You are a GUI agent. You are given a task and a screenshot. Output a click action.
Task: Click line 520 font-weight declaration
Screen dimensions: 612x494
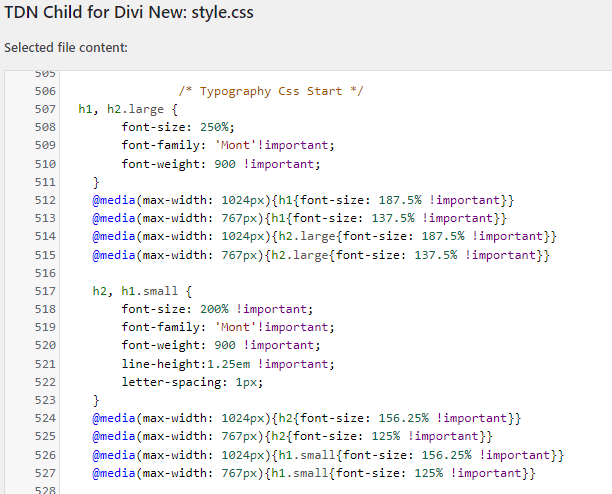pyautogui.click(x=221, y=345)
